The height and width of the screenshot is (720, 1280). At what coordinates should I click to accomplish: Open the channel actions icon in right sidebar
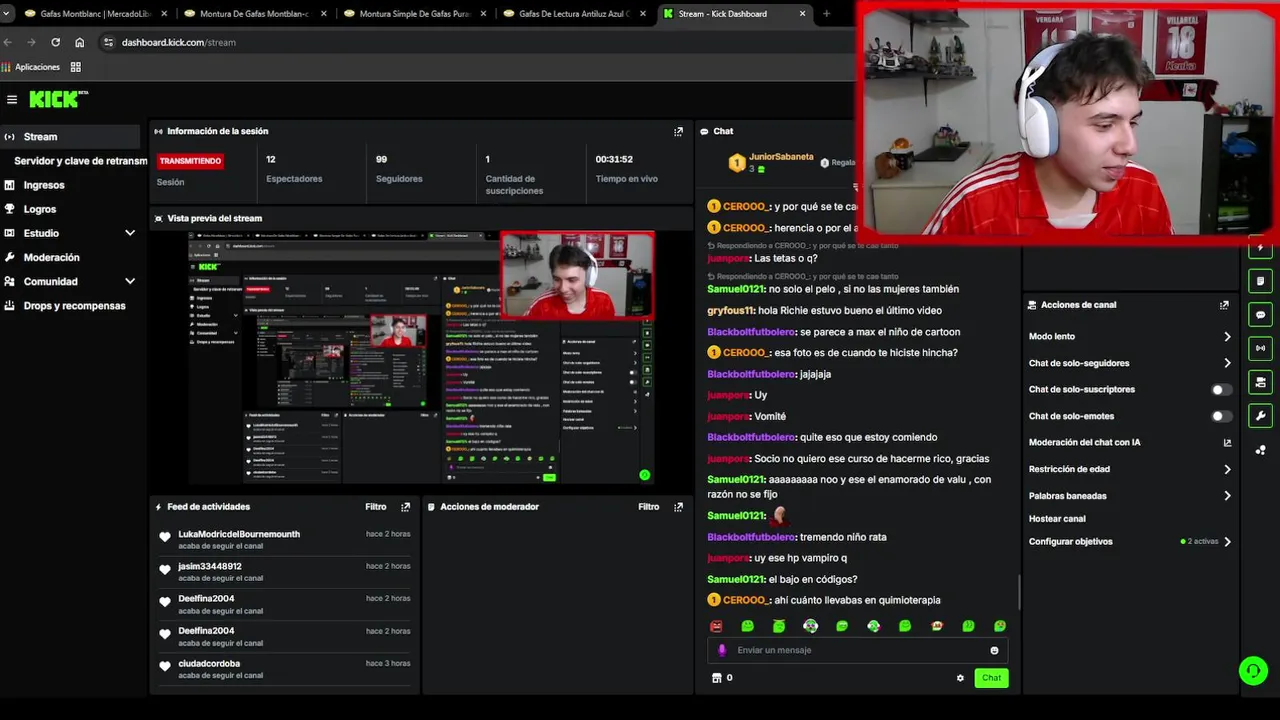point(1260,382)
